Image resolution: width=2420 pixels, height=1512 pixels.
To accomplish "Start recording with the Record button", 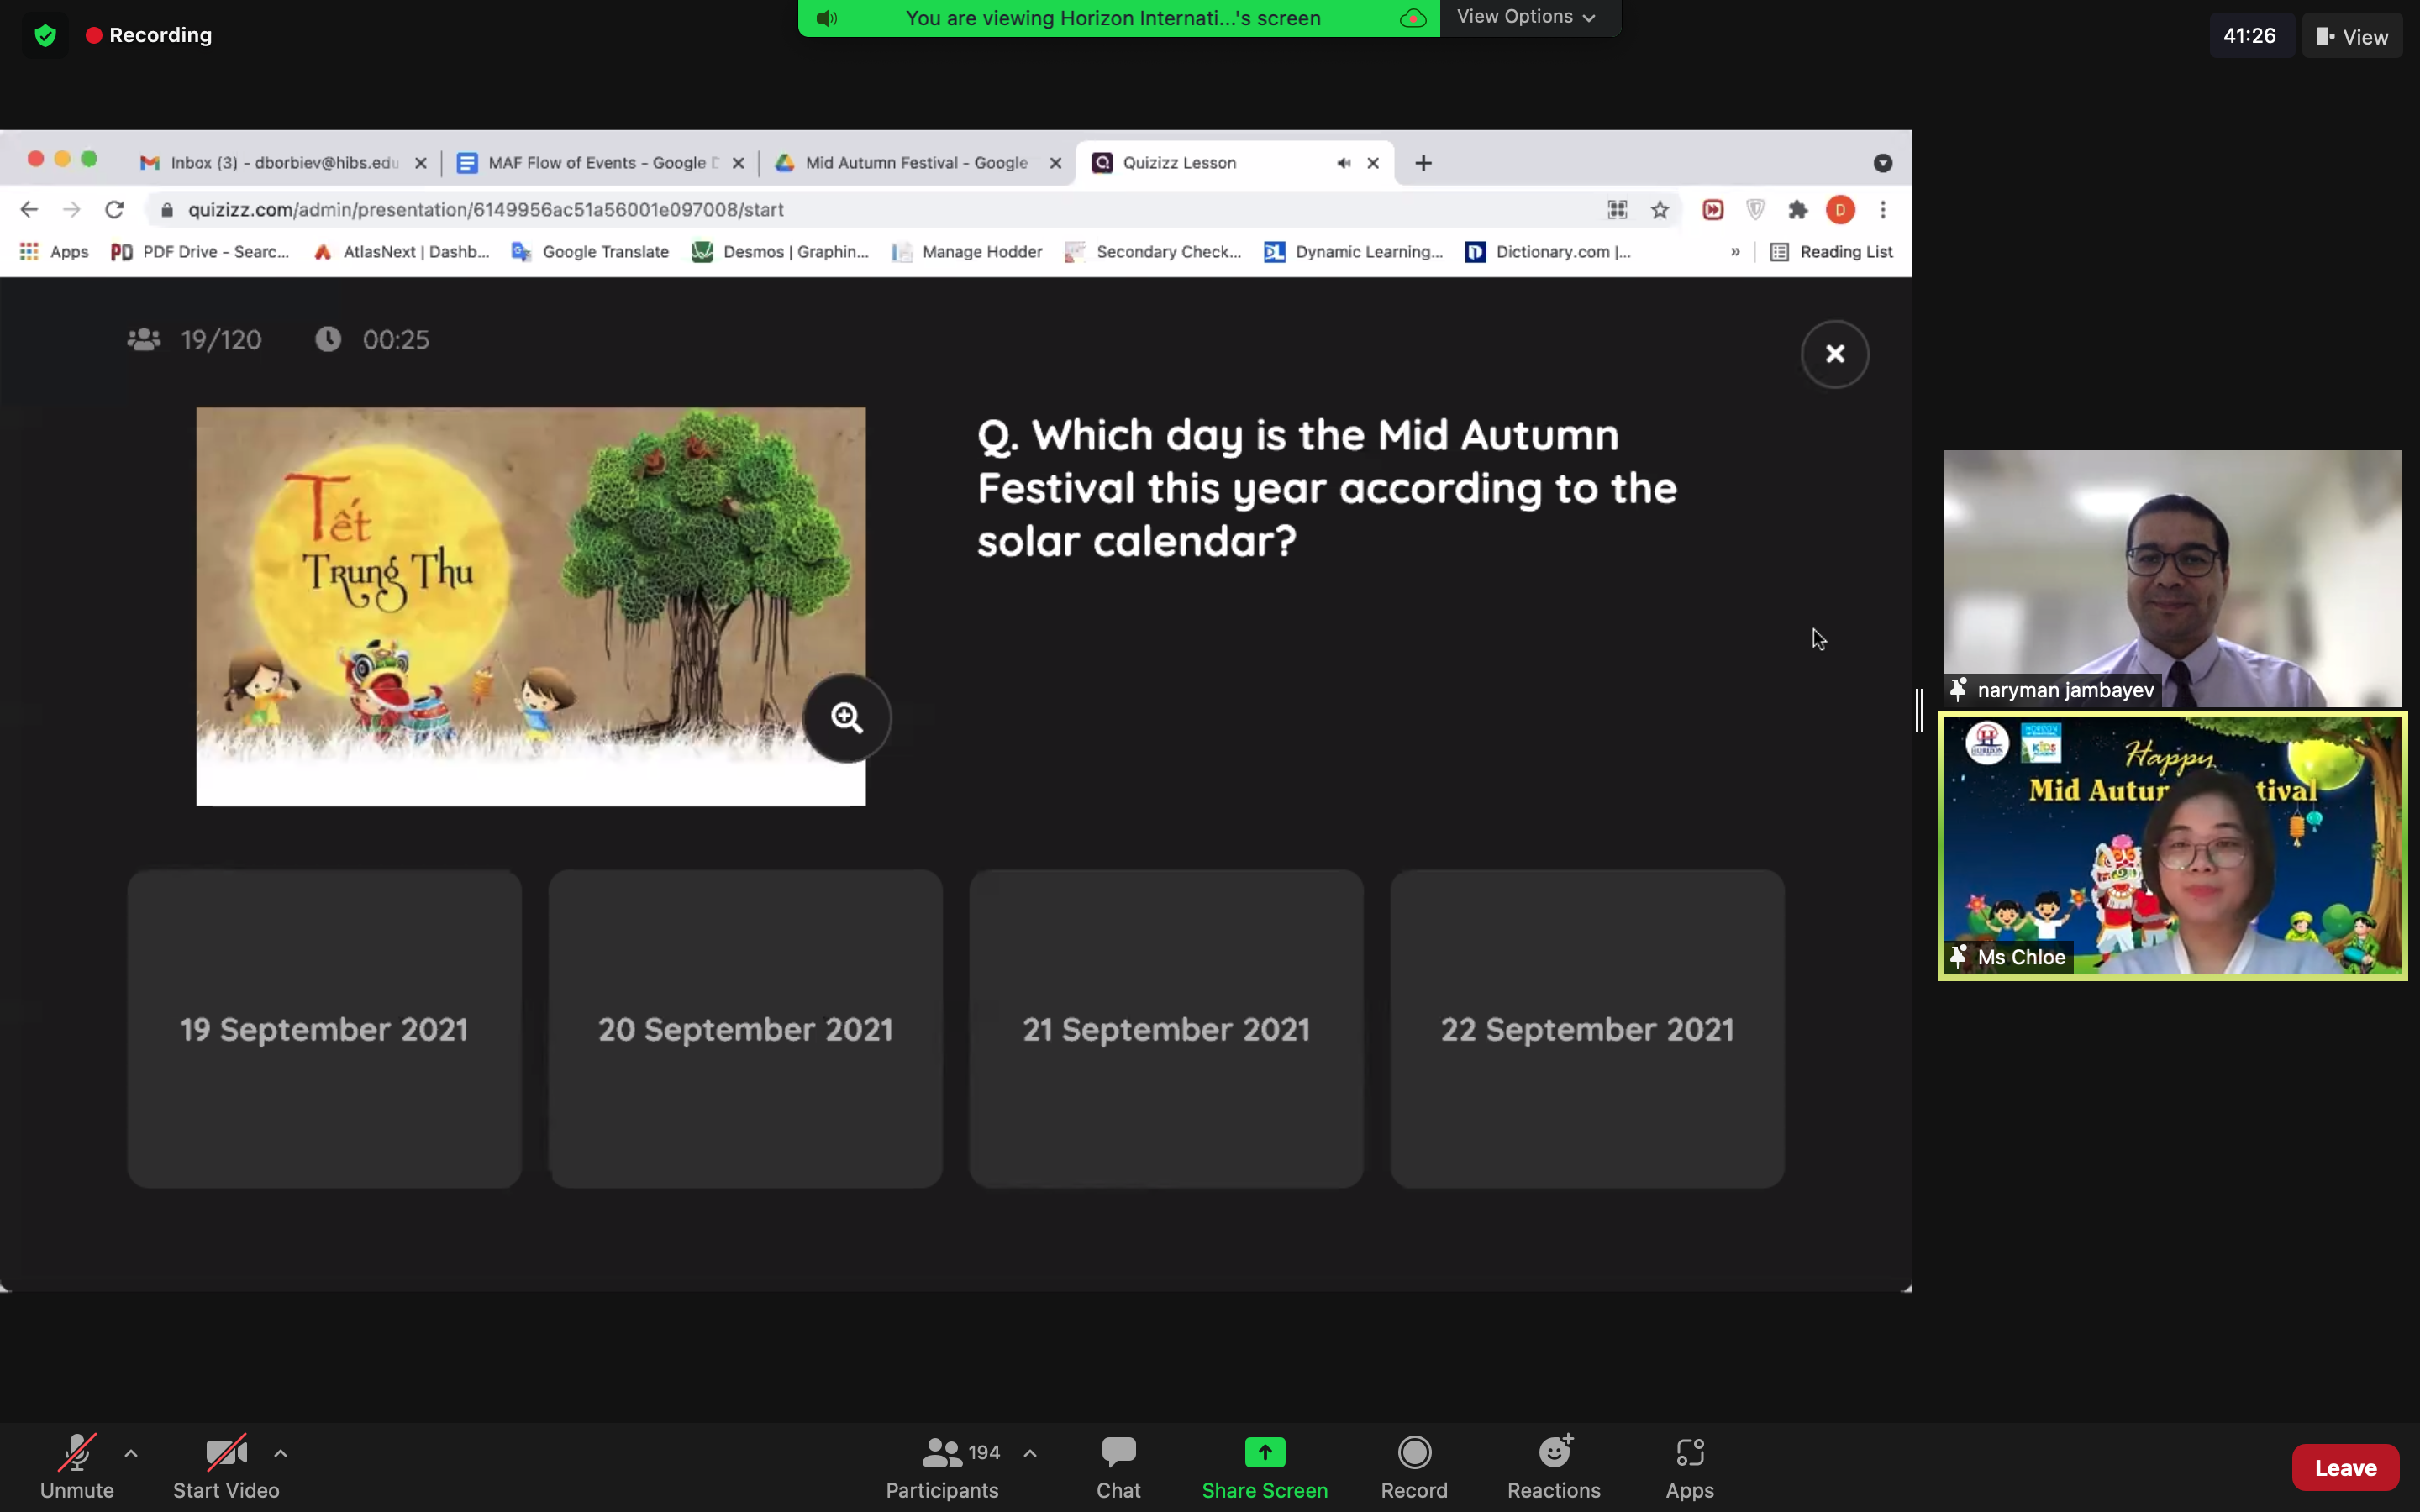I will point(1414,1466).
